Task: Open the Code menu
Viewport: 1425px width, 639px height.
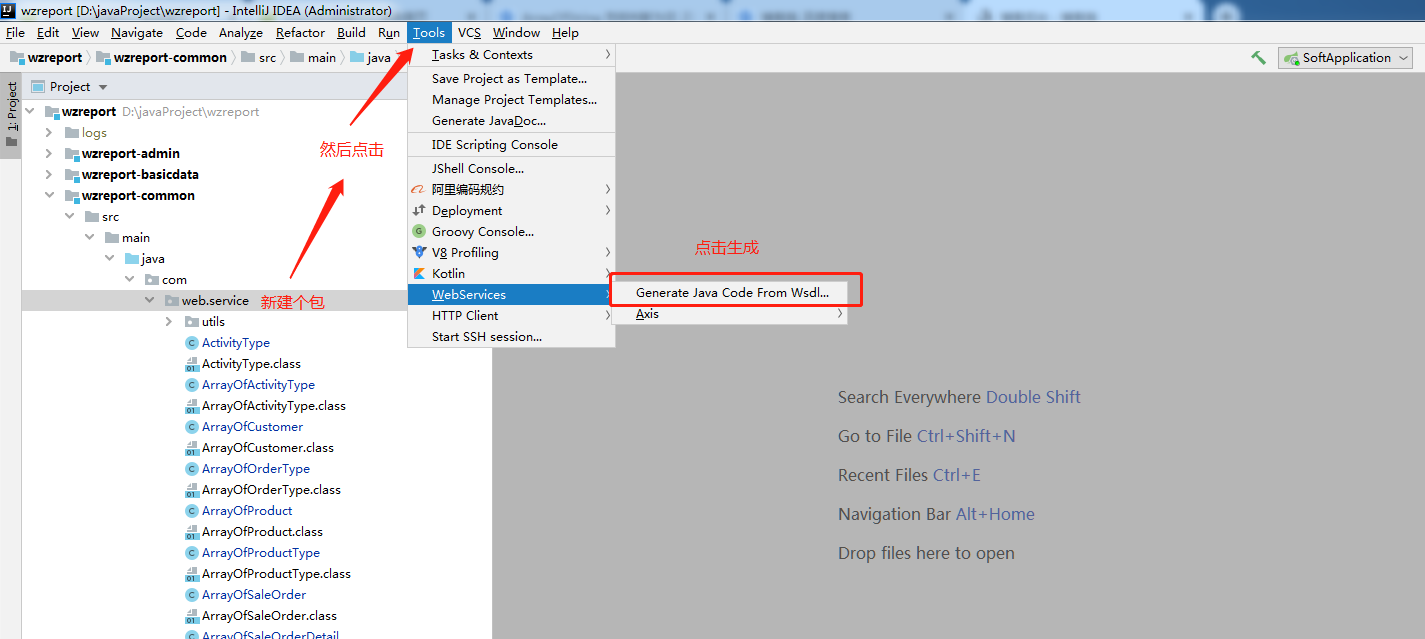Action: point(191,33)
